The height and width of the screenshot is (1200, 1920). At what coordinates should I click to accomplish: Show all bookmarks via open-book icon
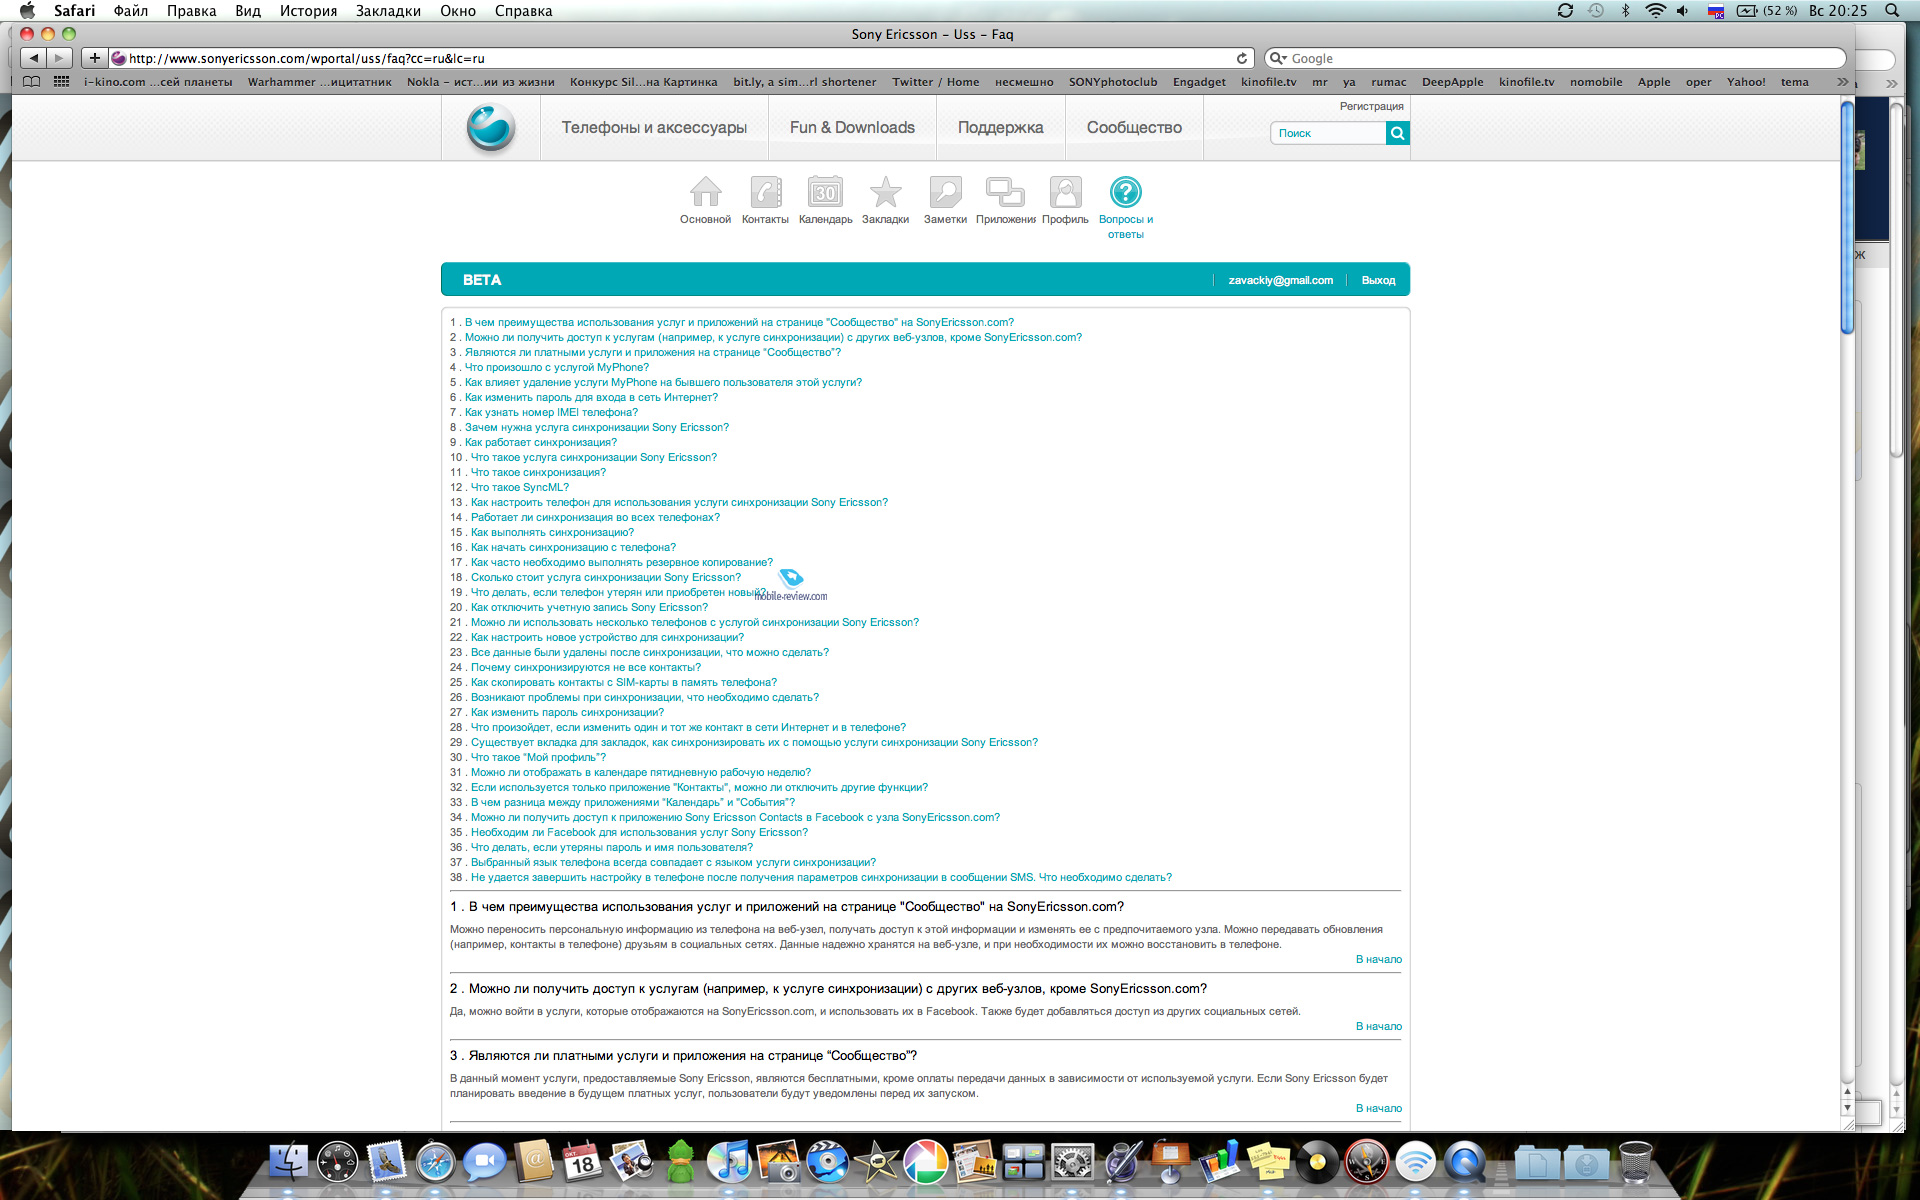tap(32, 82)
